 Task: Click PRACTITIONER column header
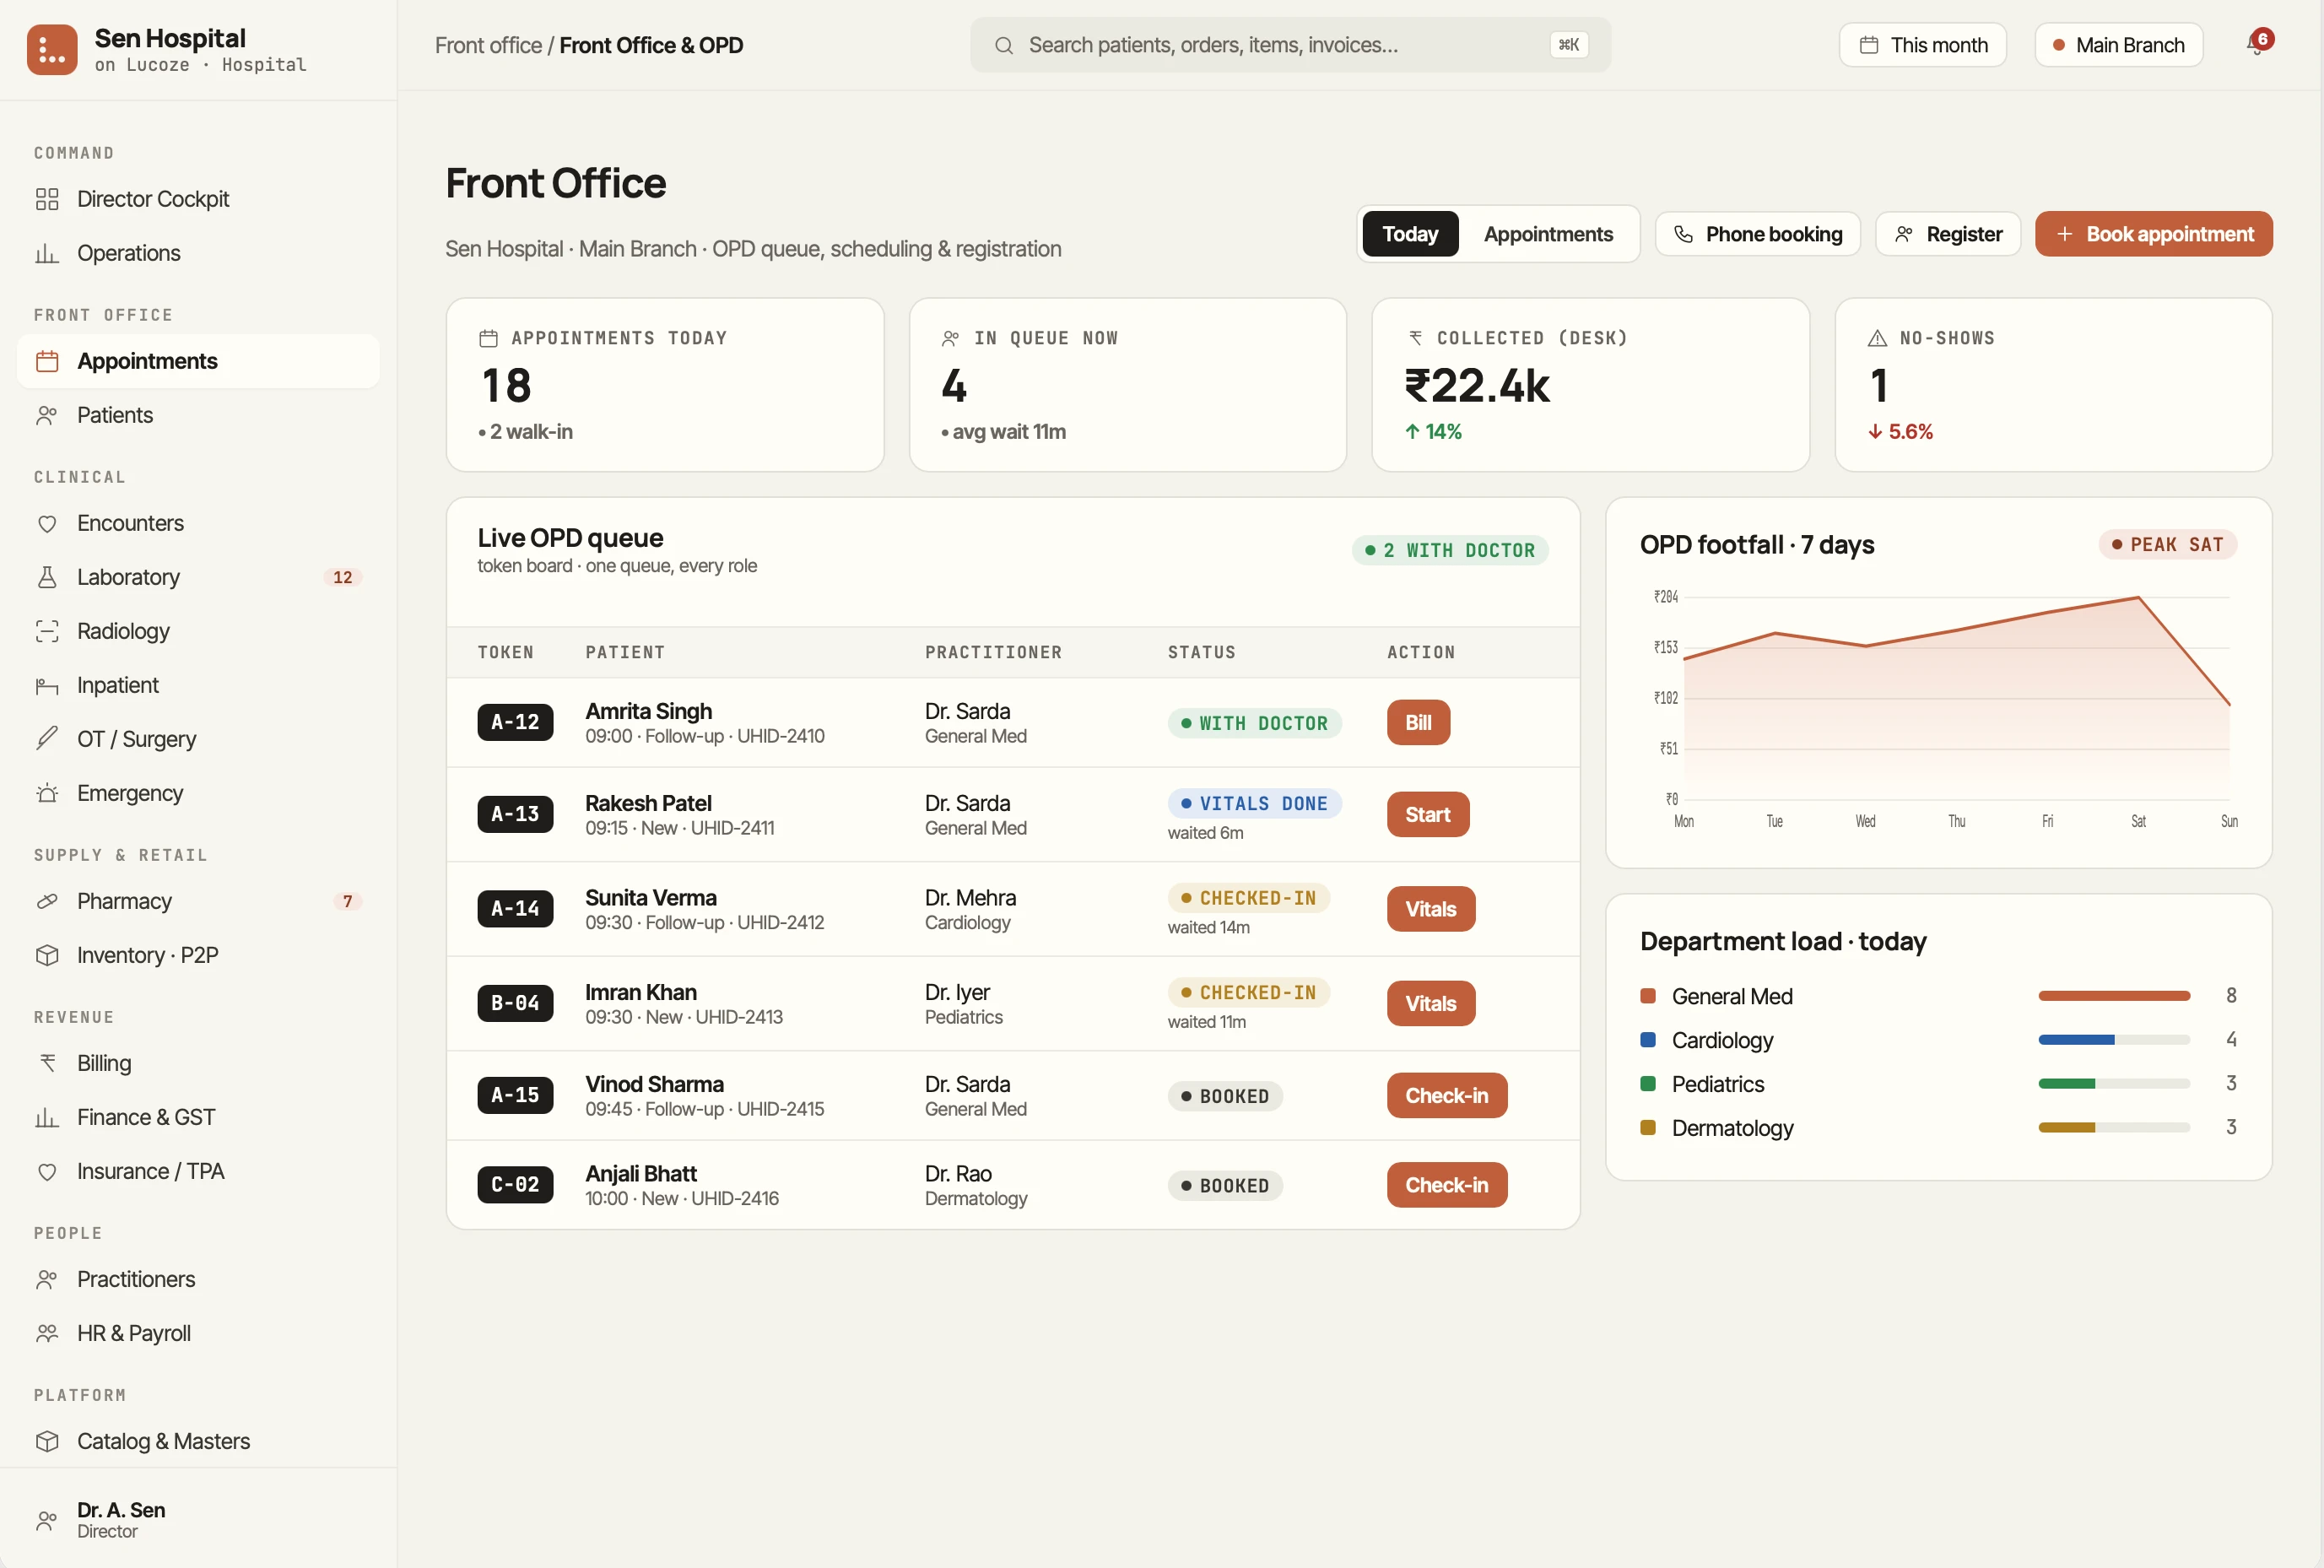click(993, 652)
